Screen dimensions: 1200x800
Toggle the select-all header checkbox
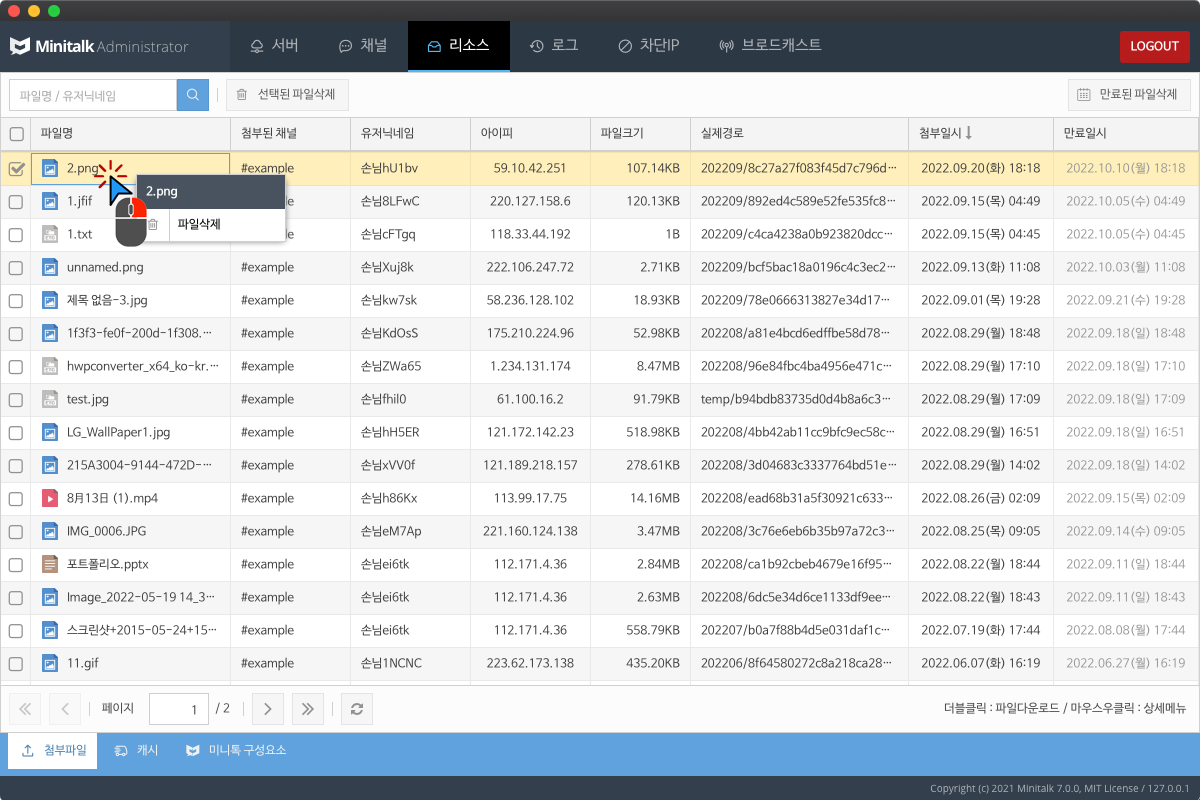pyautogui.click(x=16, y=133)
